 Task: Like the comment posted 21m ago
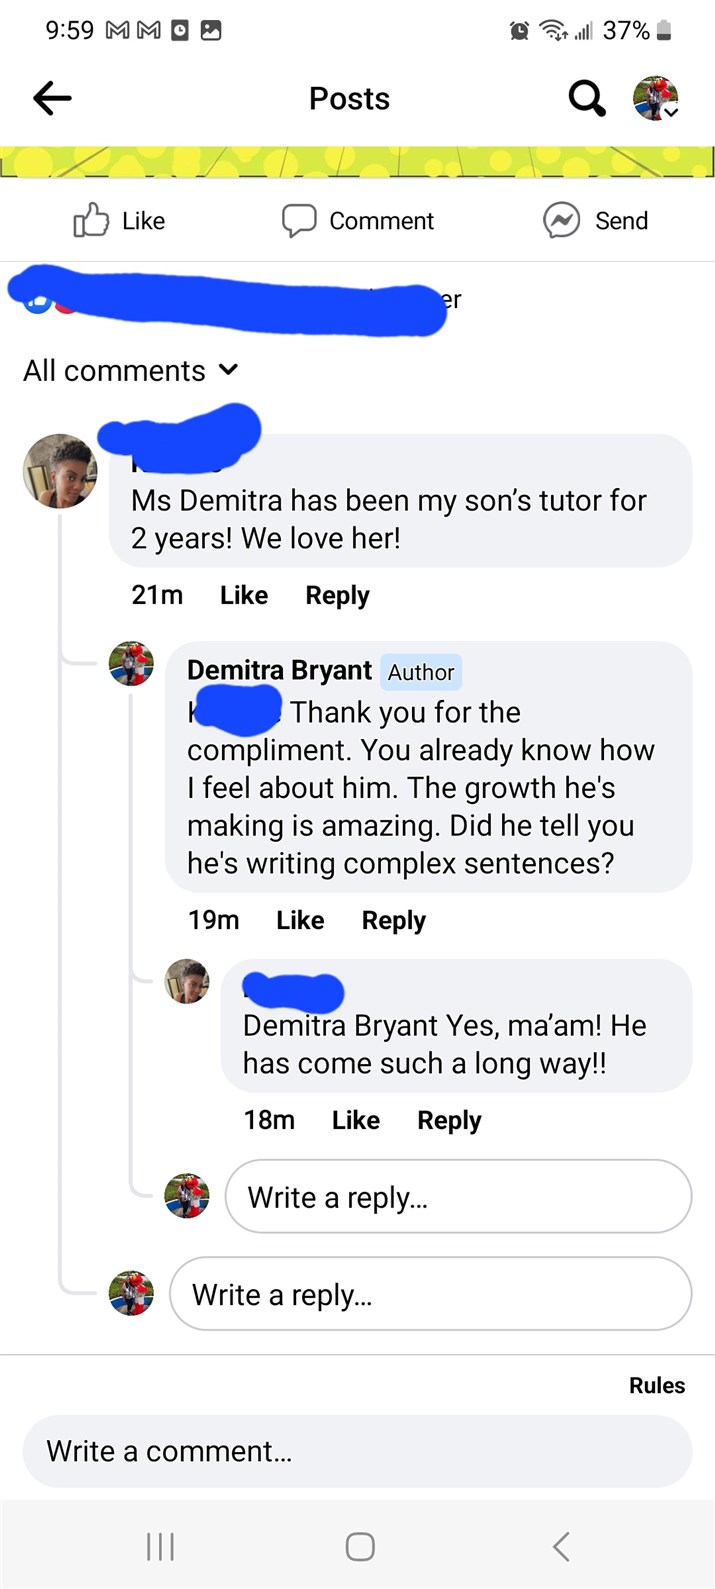(x=244, y=595)
